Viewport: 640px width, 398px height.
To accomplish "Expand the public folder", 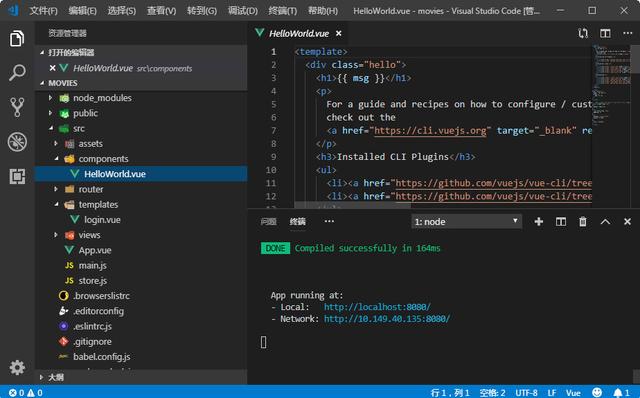I will 50,113.
